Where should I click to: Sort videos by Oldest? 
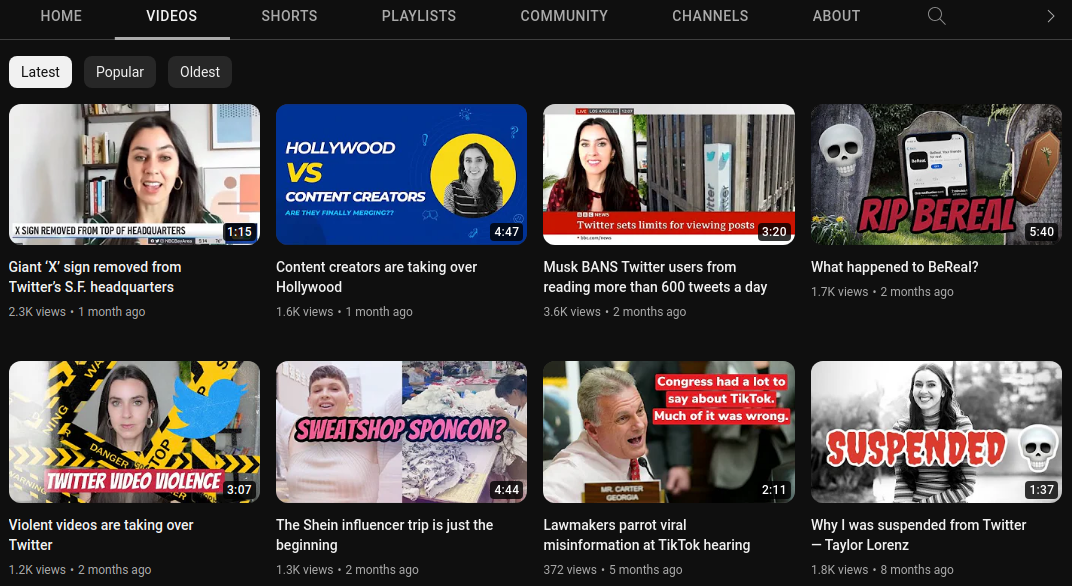[x=200, y=72]
